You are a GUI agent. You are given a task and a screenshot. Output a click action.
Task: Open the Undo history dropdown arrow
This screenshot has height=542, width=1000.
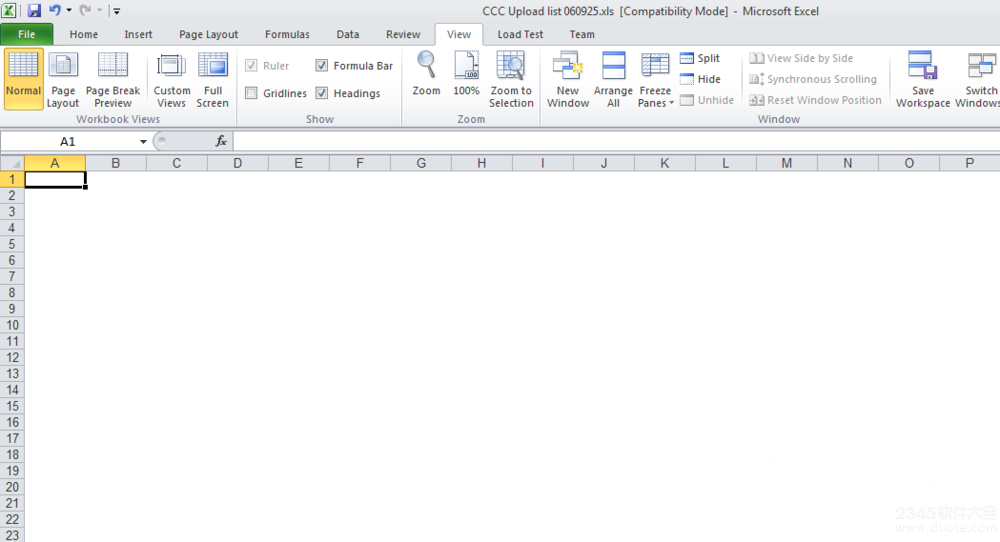click(x=69, y=10)
